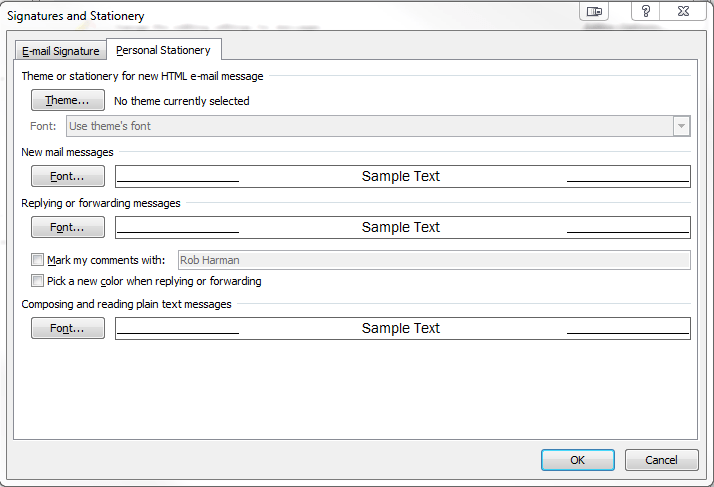Image resolution: width=714 pixels, height=487 pixels.
Task: Enable Mark my comments with checkbox
Action: [x=37, y=260]
